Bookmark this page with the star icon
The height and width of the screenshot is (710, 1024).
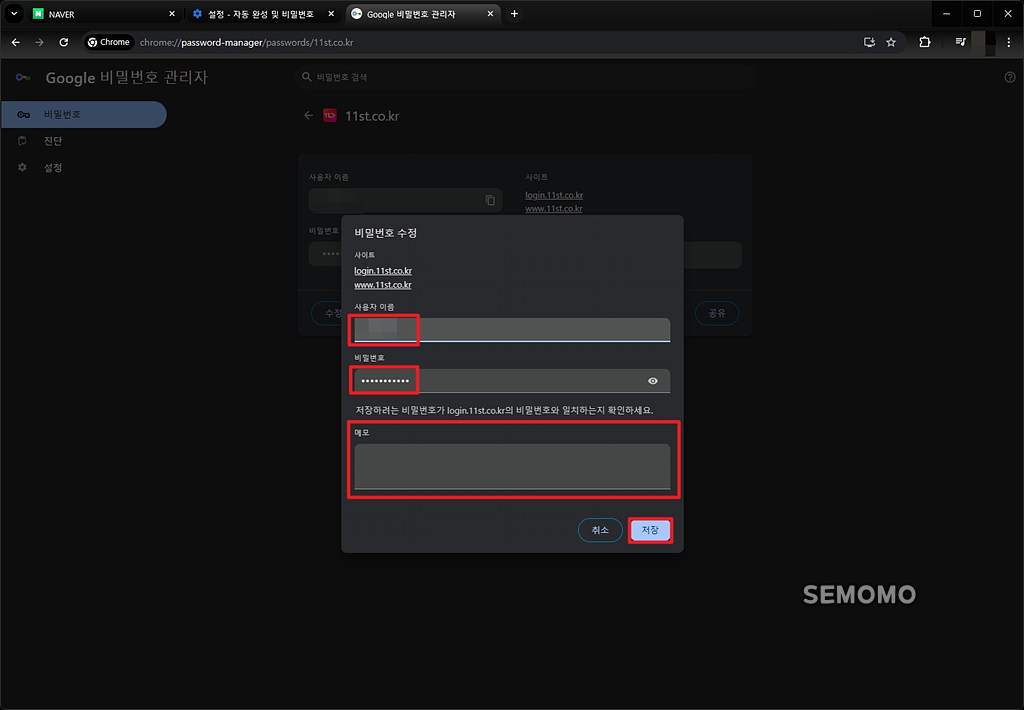point(891,42)
